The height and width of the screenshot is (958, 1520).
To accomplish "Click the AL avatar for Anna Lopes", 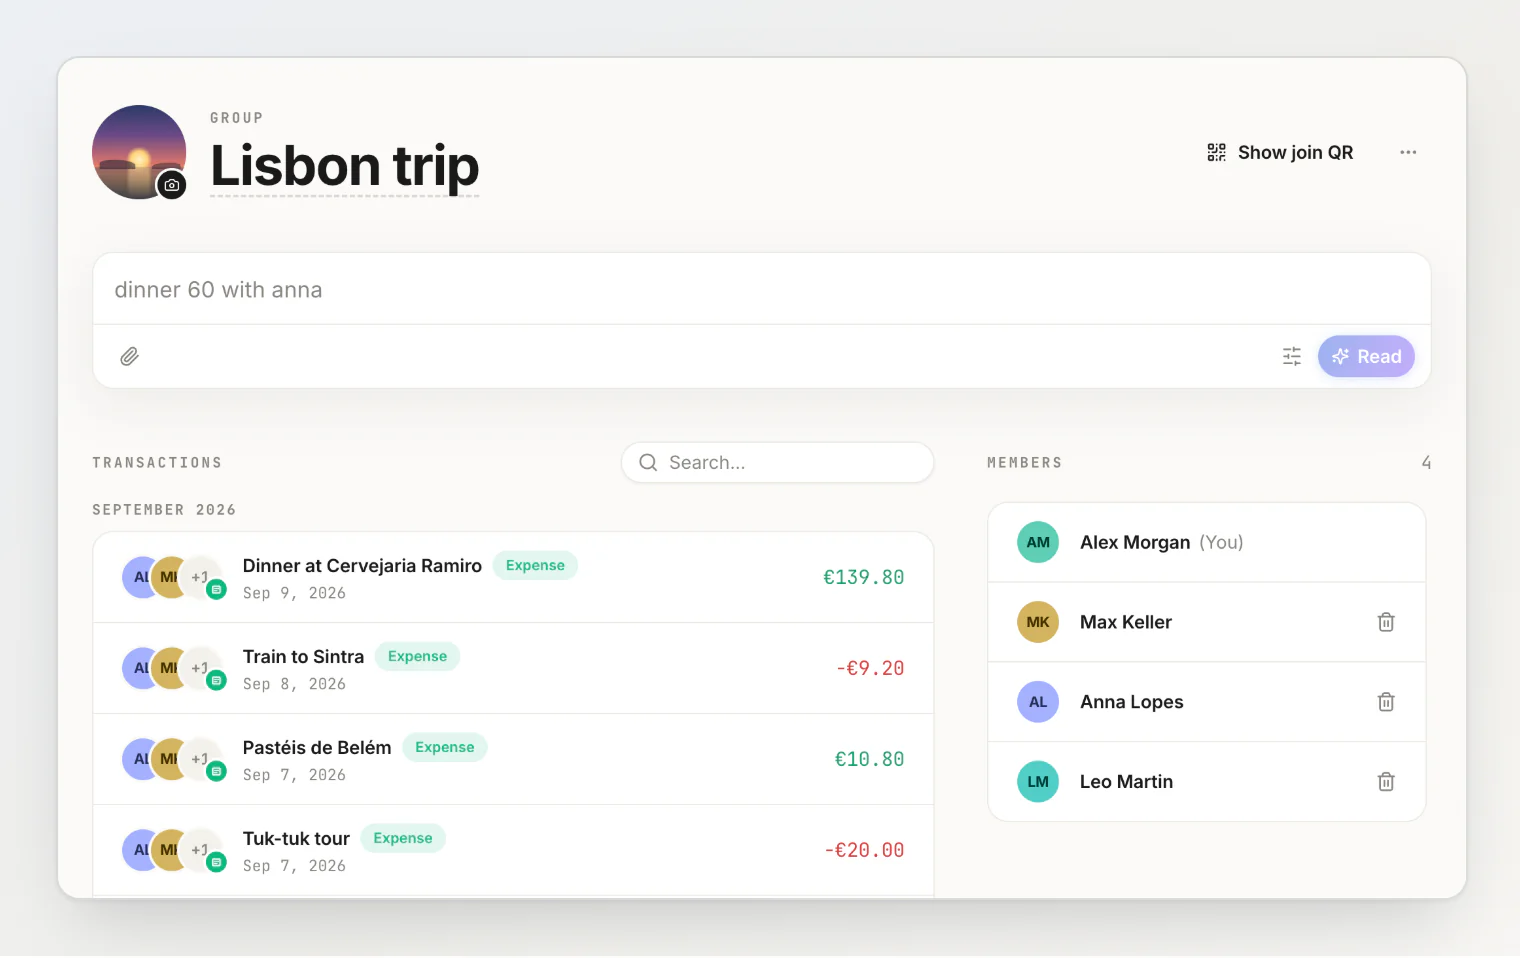I will [1038, 702].
